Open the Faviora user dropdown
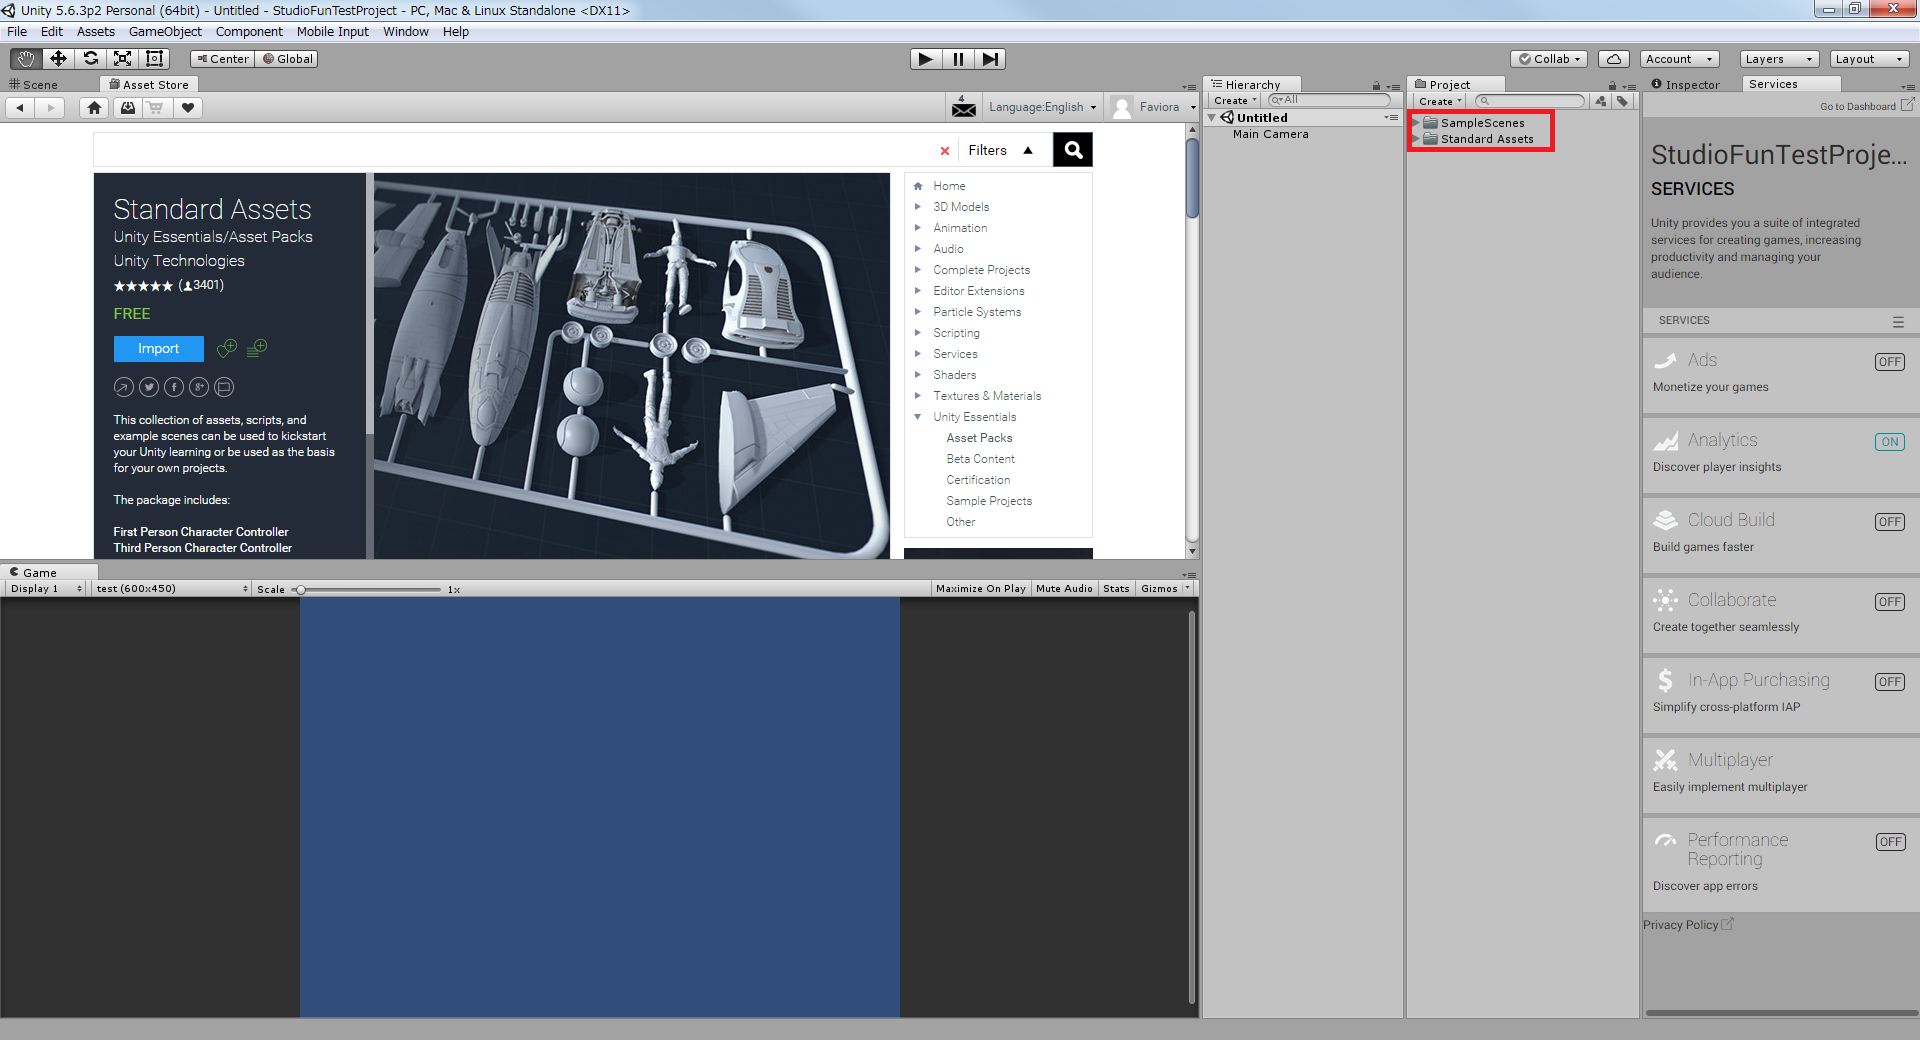This screenshot has height=1040, width=1920. tap(1153, 107)
